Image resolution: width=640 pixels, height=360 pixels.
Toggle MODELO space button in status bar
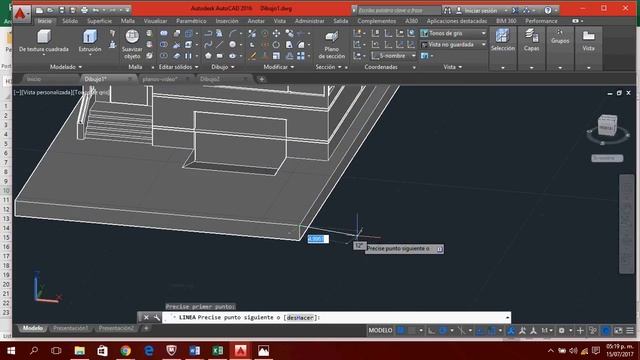(380, 330)
